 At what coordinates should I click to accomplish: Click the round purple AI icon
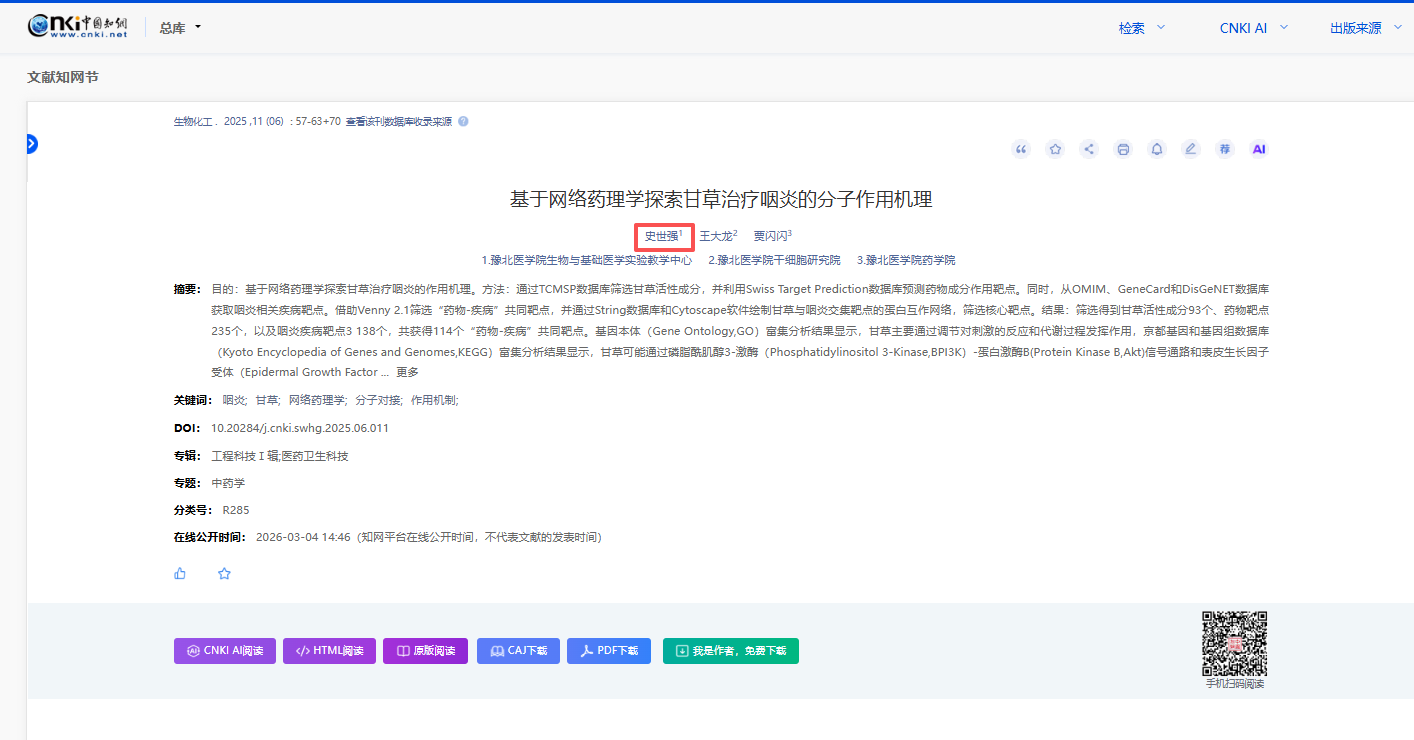pyautogui.click(x=1259, y=149)
